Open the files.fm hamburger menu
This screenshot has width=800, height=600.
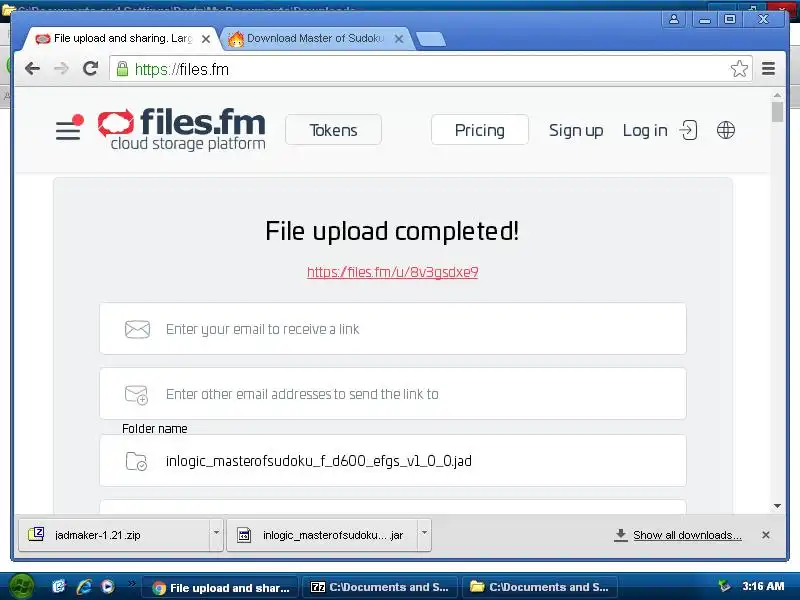click(x=69, y=128)
